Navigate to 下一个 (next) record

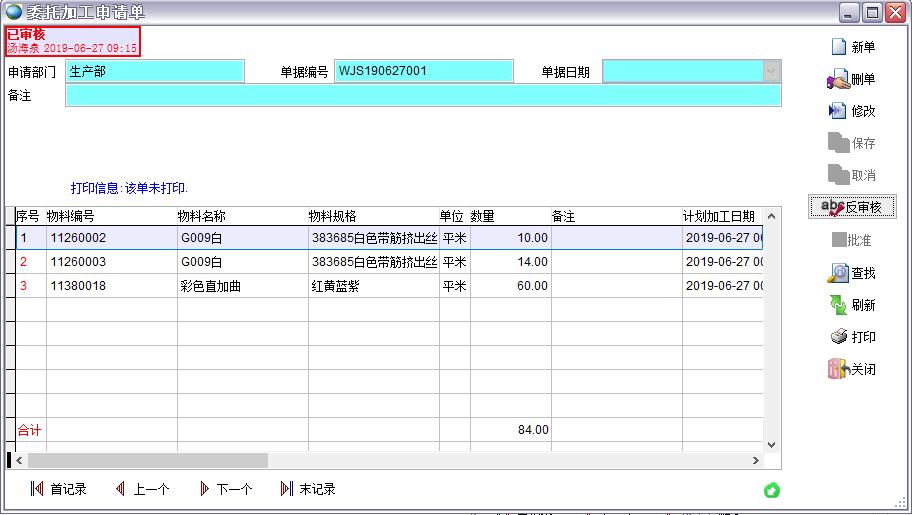tap(205, 489)
